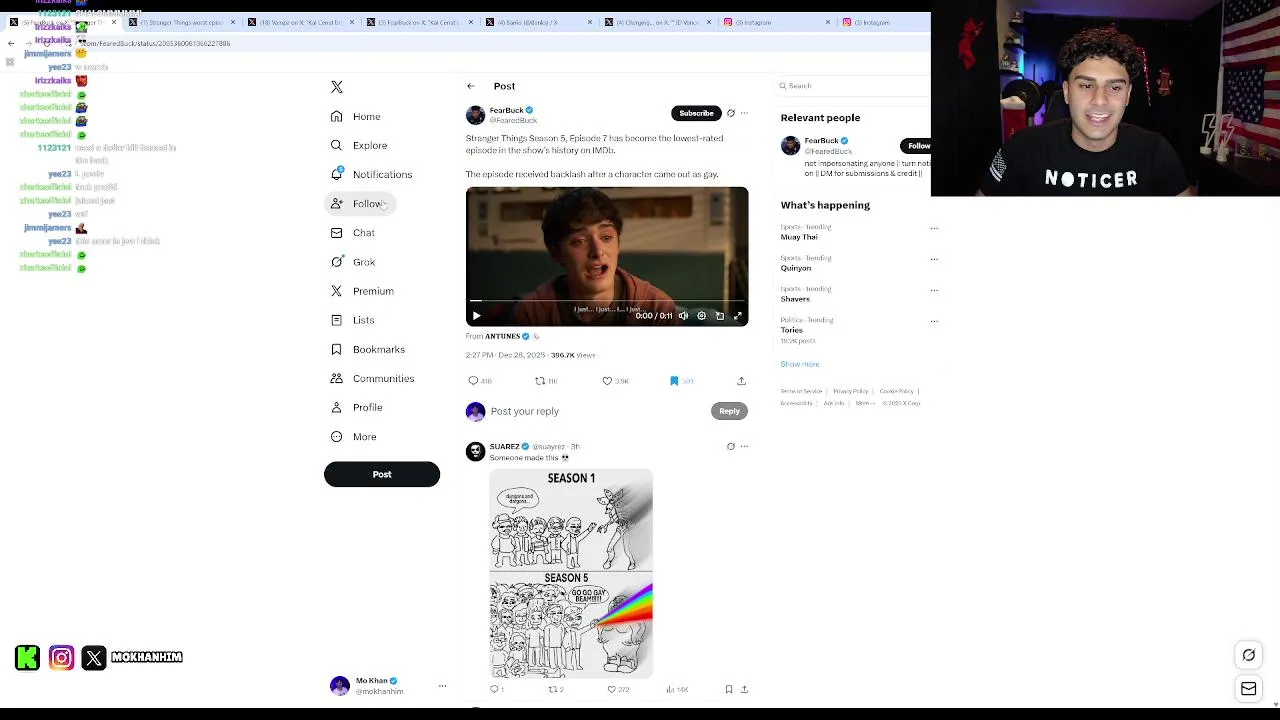
Task: Bookmark the SUAREZ comment
Action: click(729, 689)
